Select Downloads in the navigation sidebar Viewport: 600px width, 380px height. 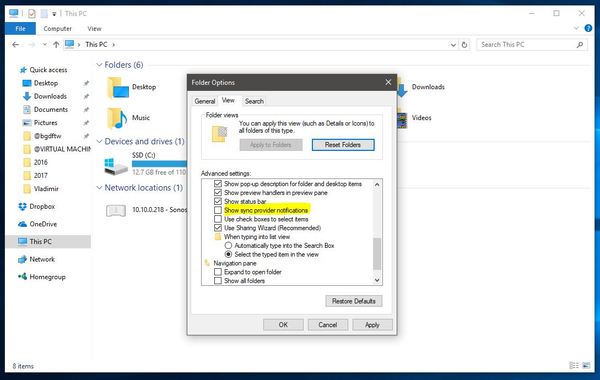50,96
